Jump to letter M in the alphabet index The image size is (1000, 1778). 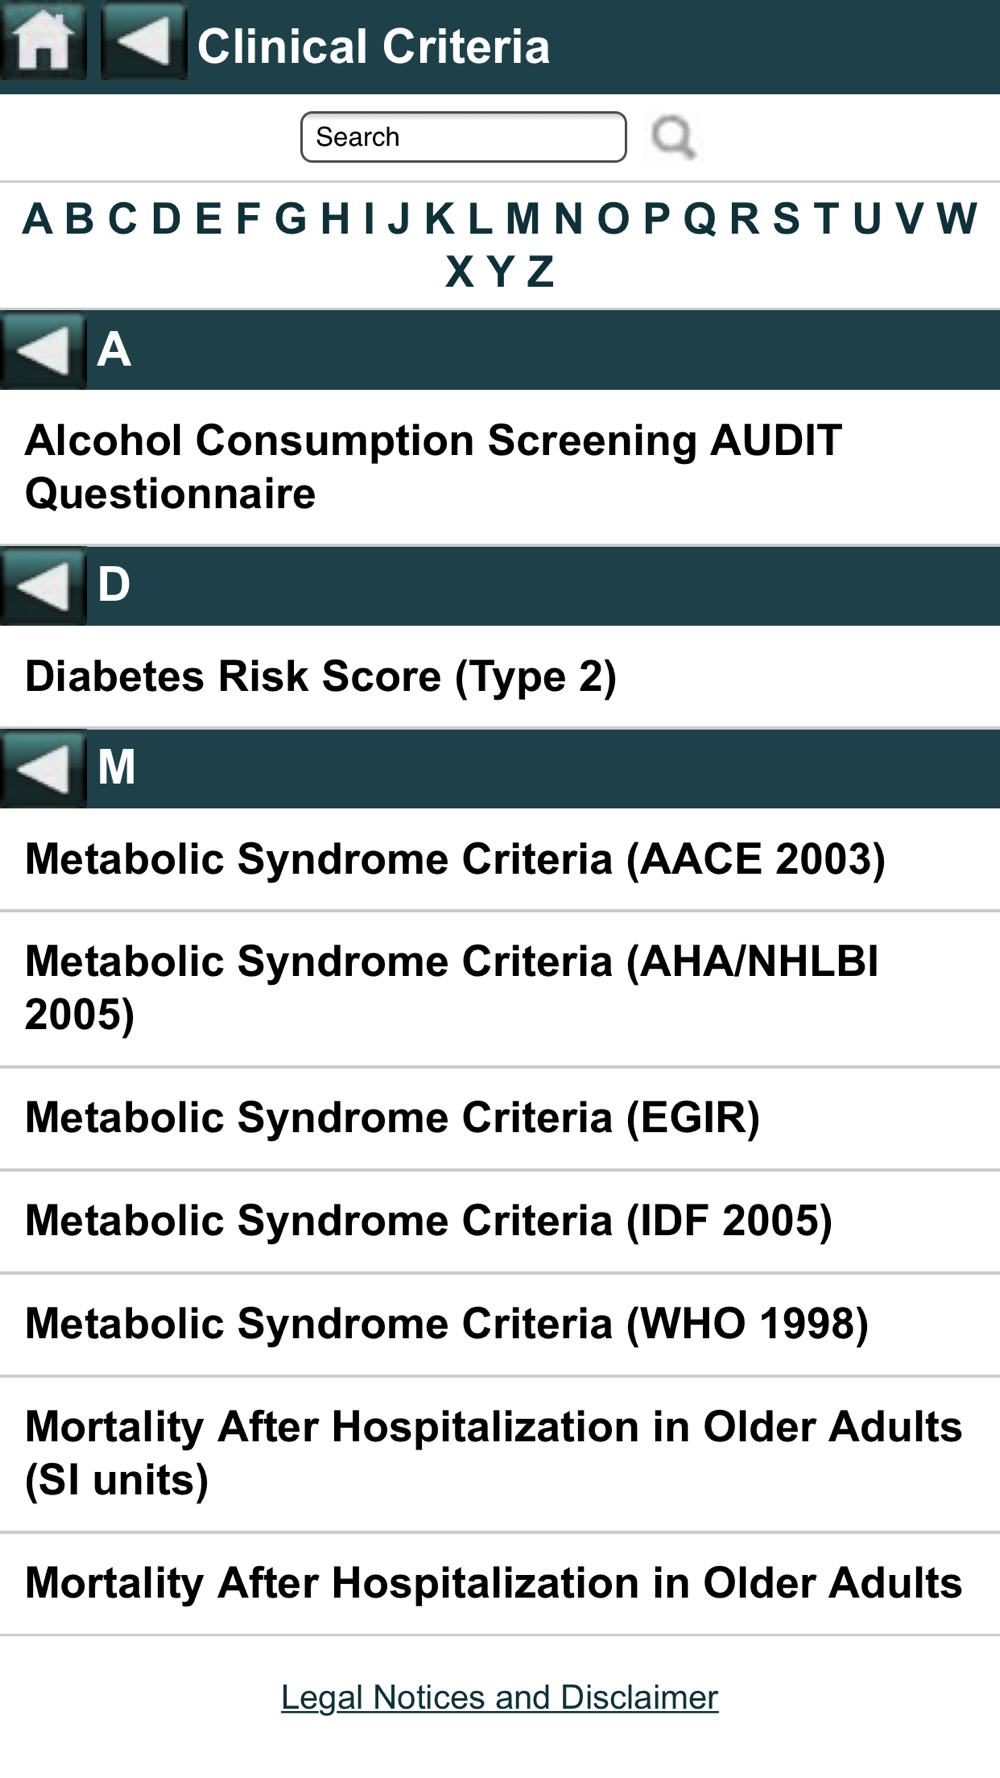522,218
